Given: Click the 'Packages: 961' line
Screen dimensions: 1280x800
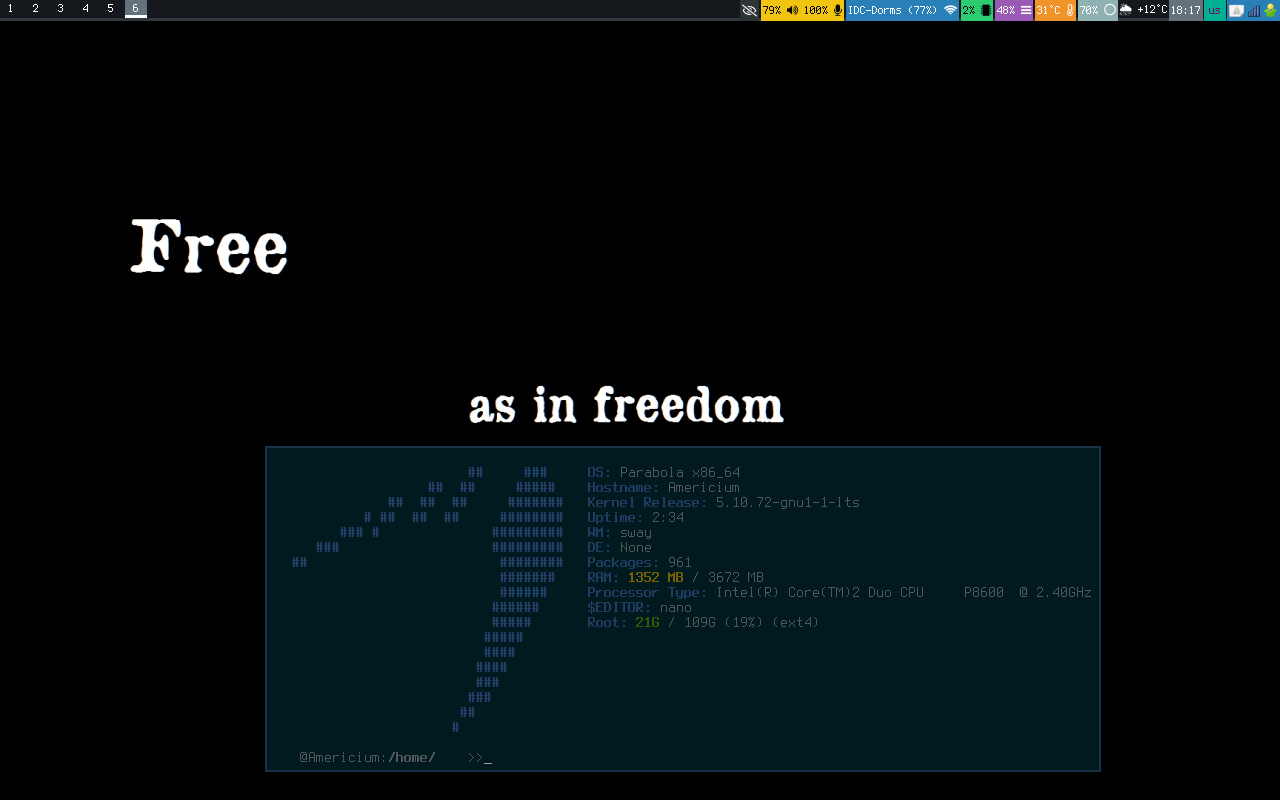Looking at the screenshot, I should 640,563.
